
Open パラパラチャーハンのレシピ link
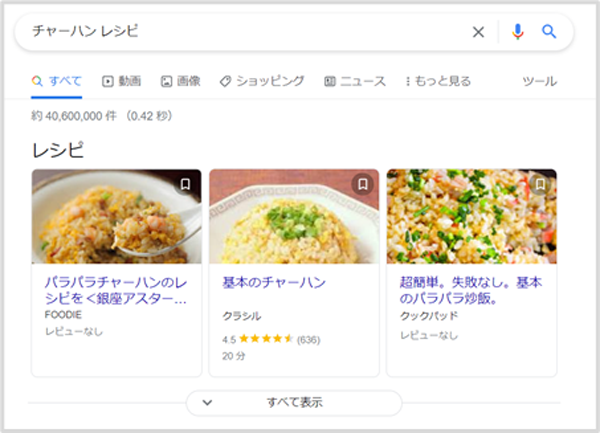(116, 290)
